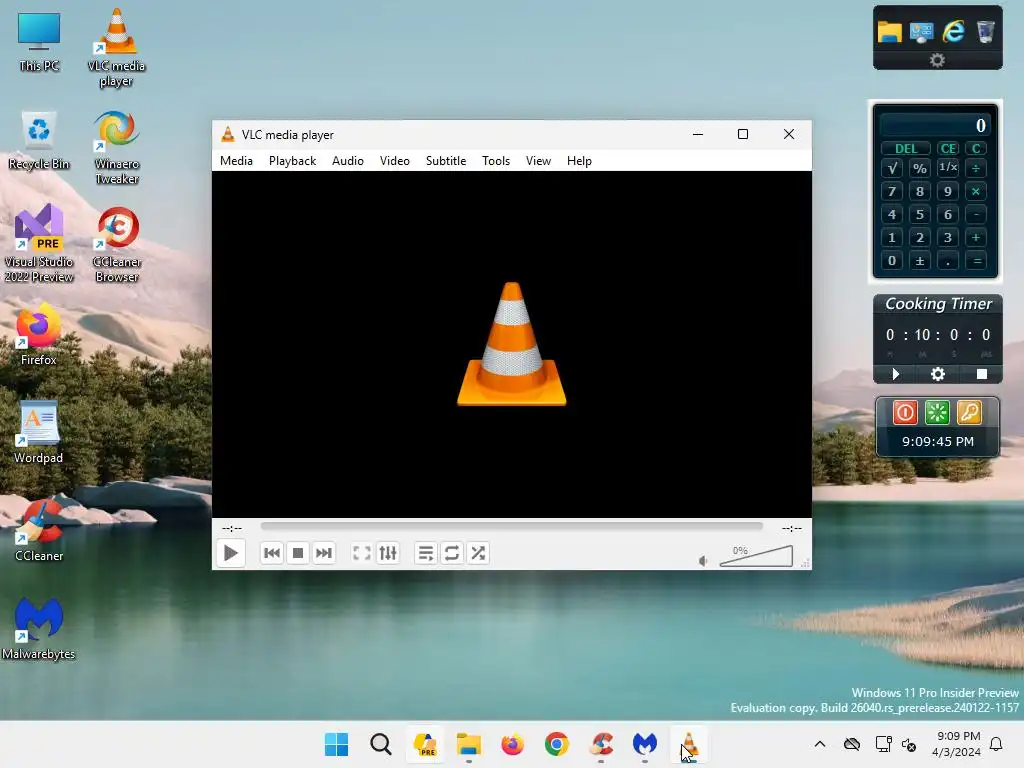Select the Malwarebytes desktop shortcut
The width and height of the screenshot is (1024, 768).
tap(39, 628)
